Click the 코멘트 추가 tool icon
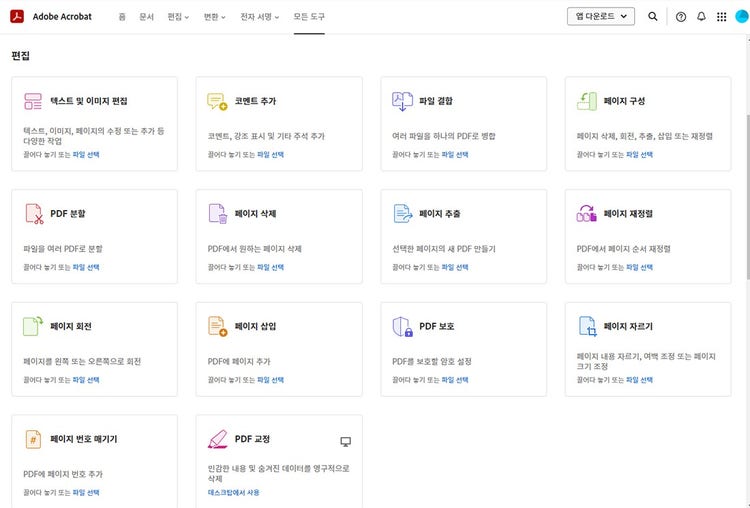 (217, 101)
